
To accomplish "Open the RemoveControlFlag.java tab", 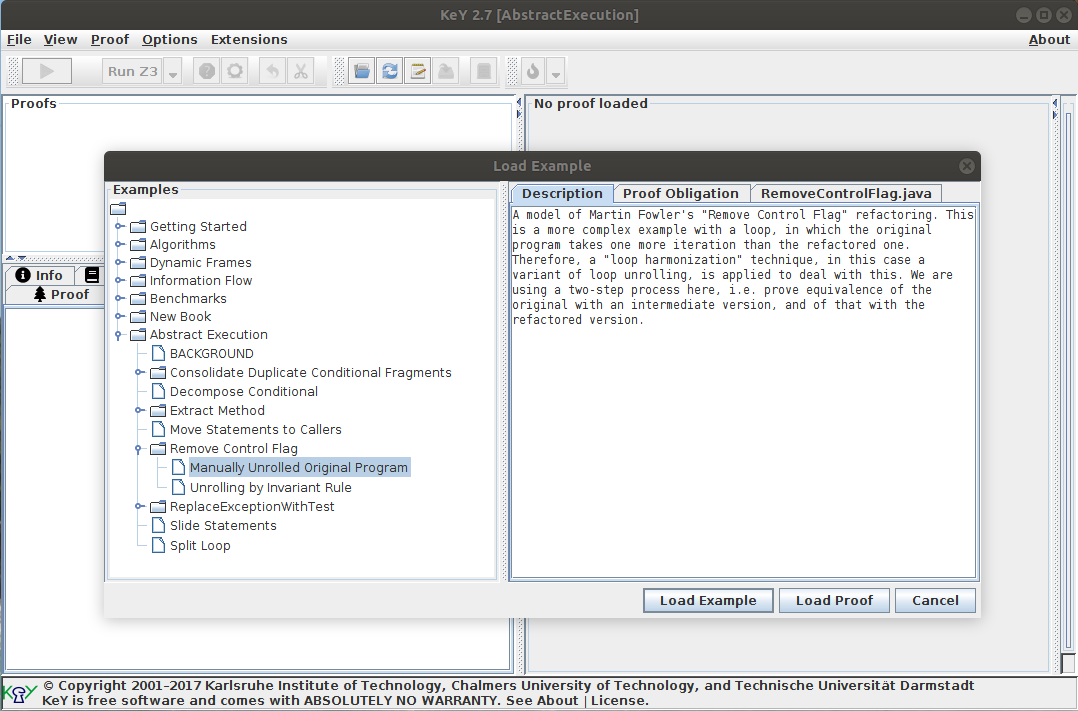I will [845, 194].
